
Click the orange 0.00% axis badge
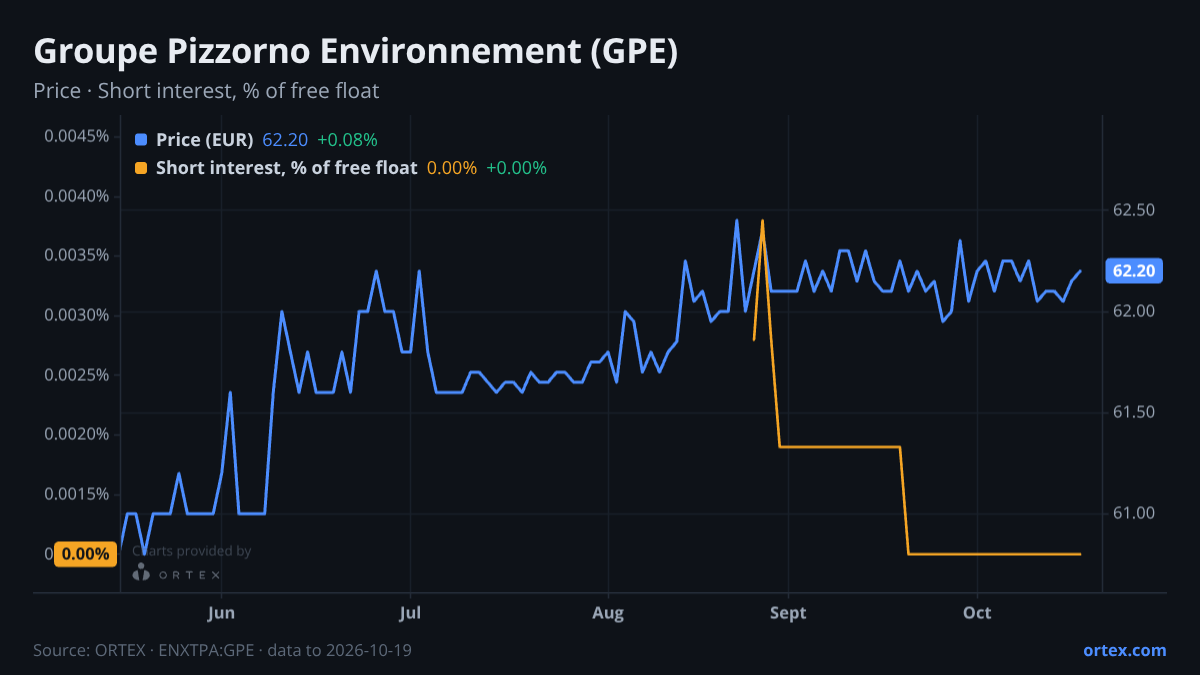click(86, 554)
